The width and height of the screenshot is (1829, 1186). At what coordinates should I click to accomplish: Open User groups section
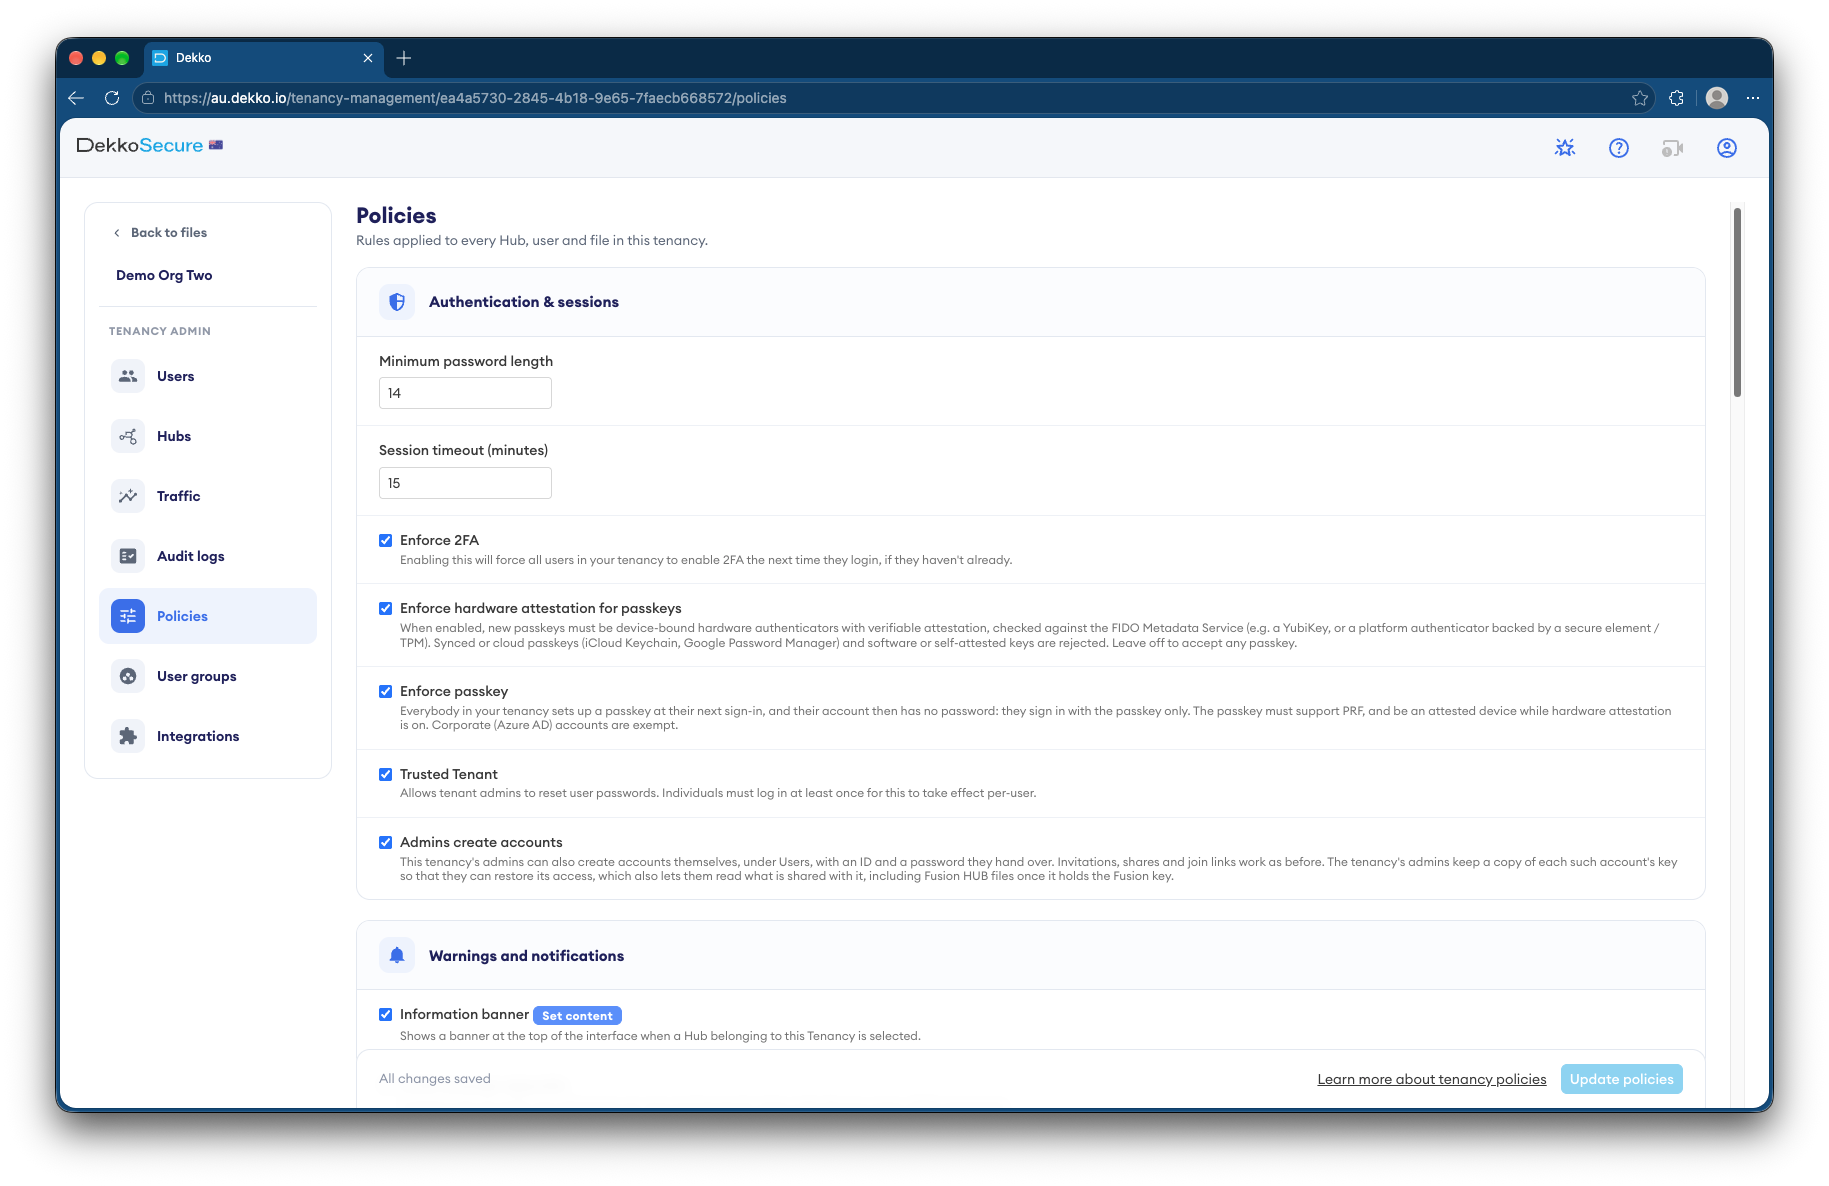tap(208, 676)
